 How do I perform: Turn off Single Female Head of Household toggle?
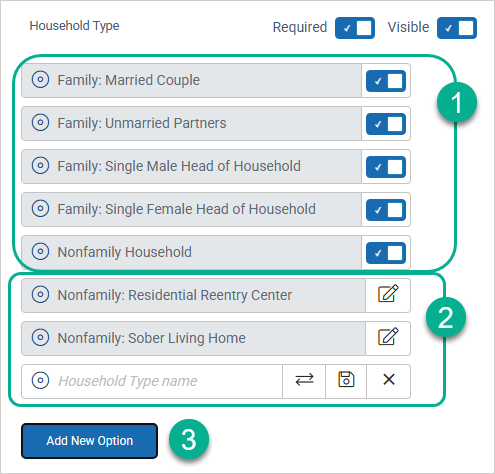(x=386, y=210)
